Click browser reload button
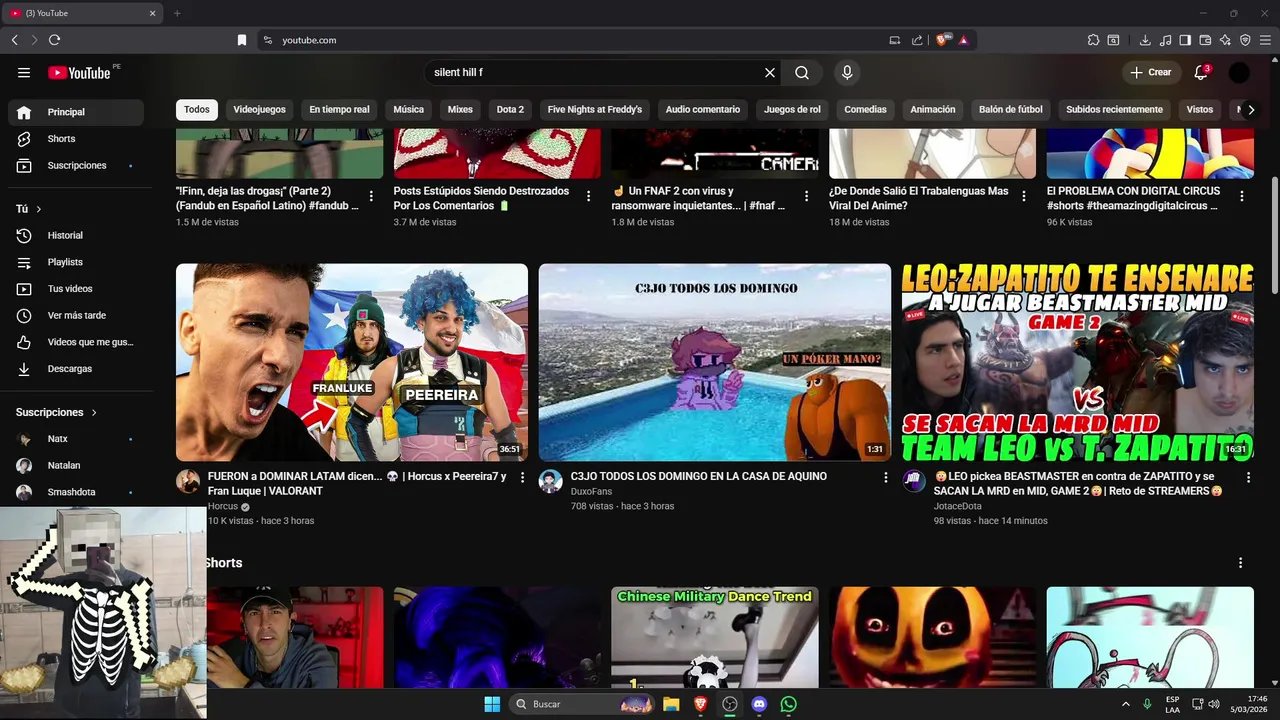This screenshot has height=720, width=1280. (x=54, y=40)
